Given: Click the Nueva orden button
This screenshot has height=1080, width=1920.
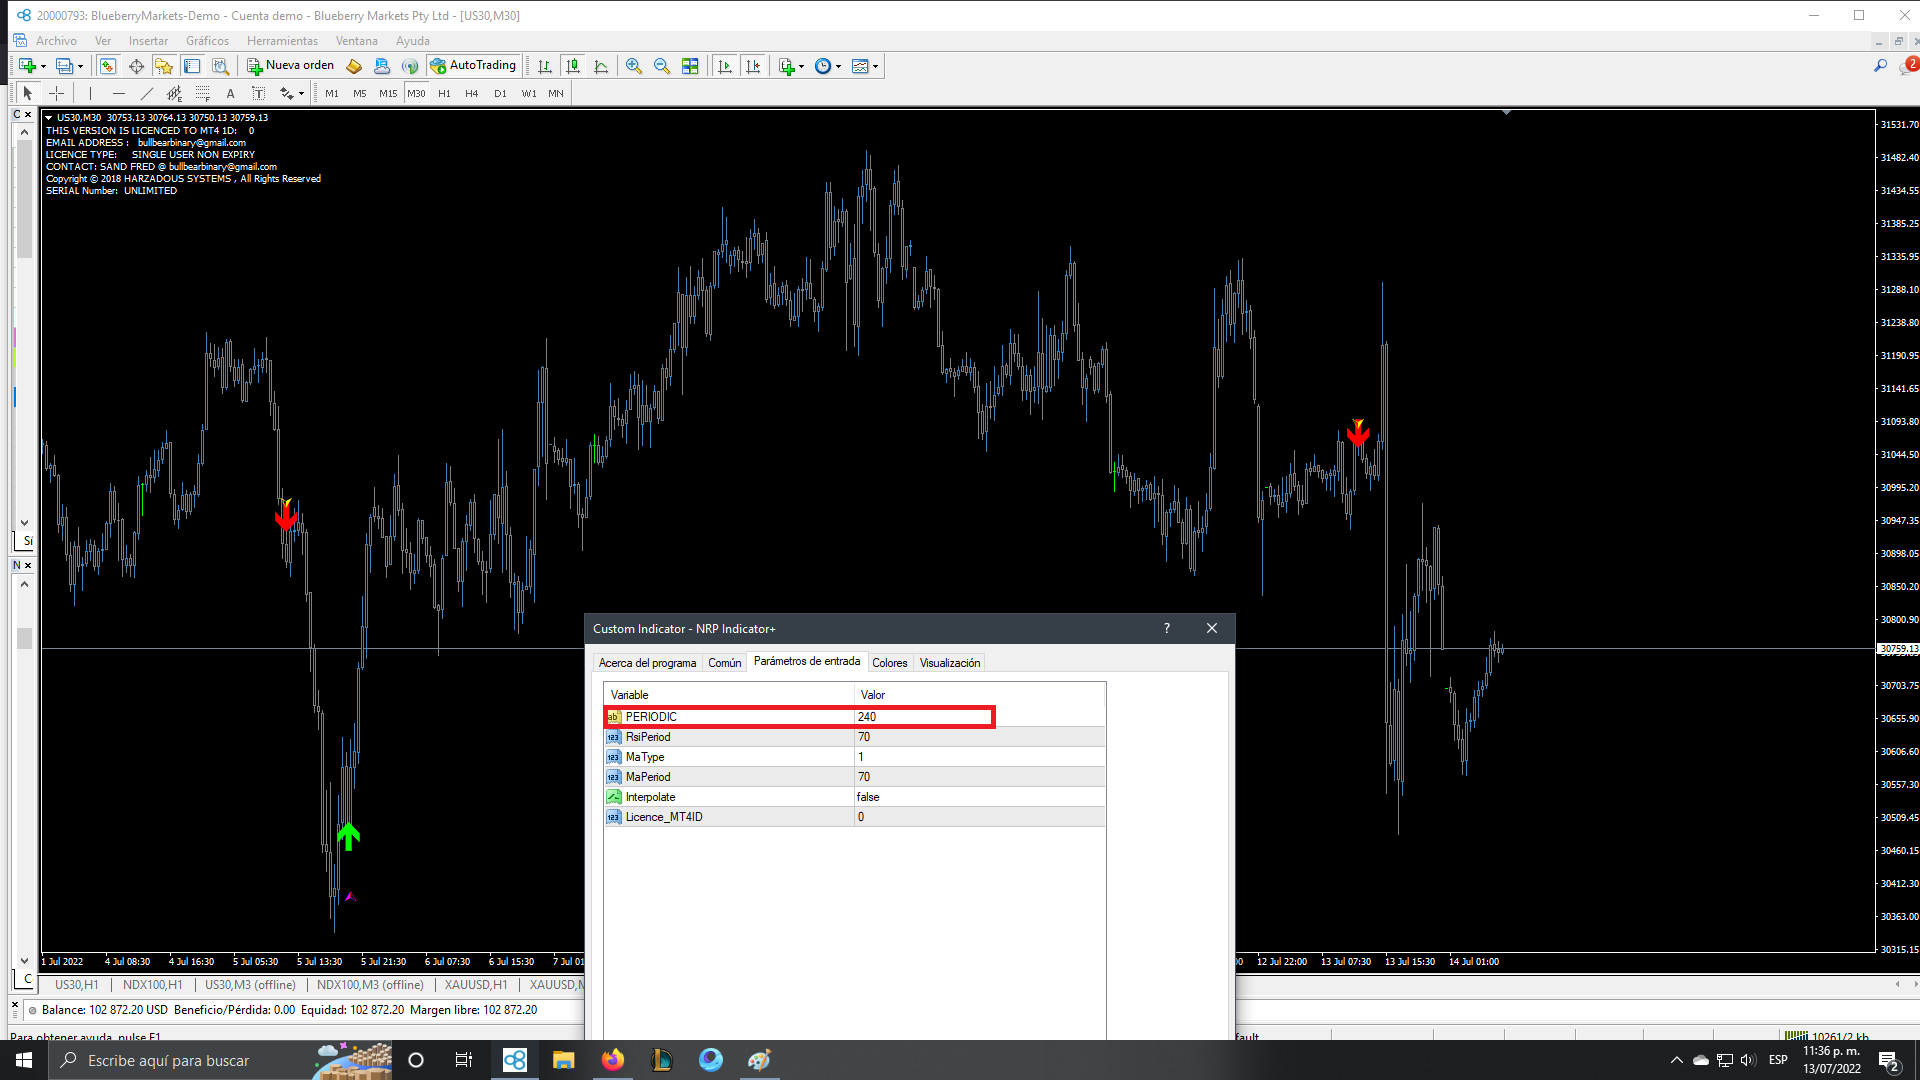Looking at the screenshot, I should point(291,66).
